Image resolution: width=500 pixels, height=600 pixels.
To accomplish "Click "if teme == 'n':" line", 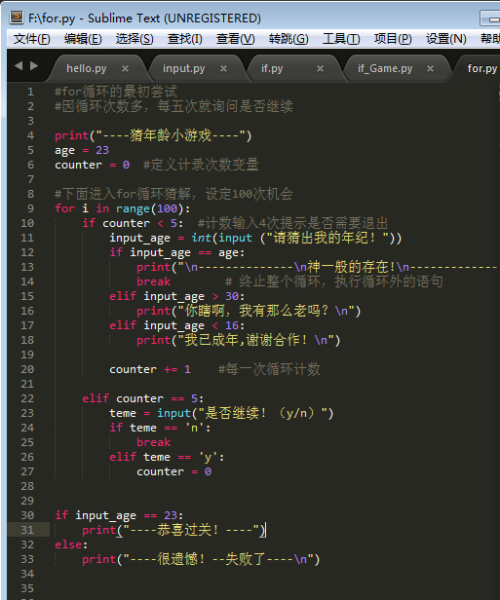I will coord(160,428).
